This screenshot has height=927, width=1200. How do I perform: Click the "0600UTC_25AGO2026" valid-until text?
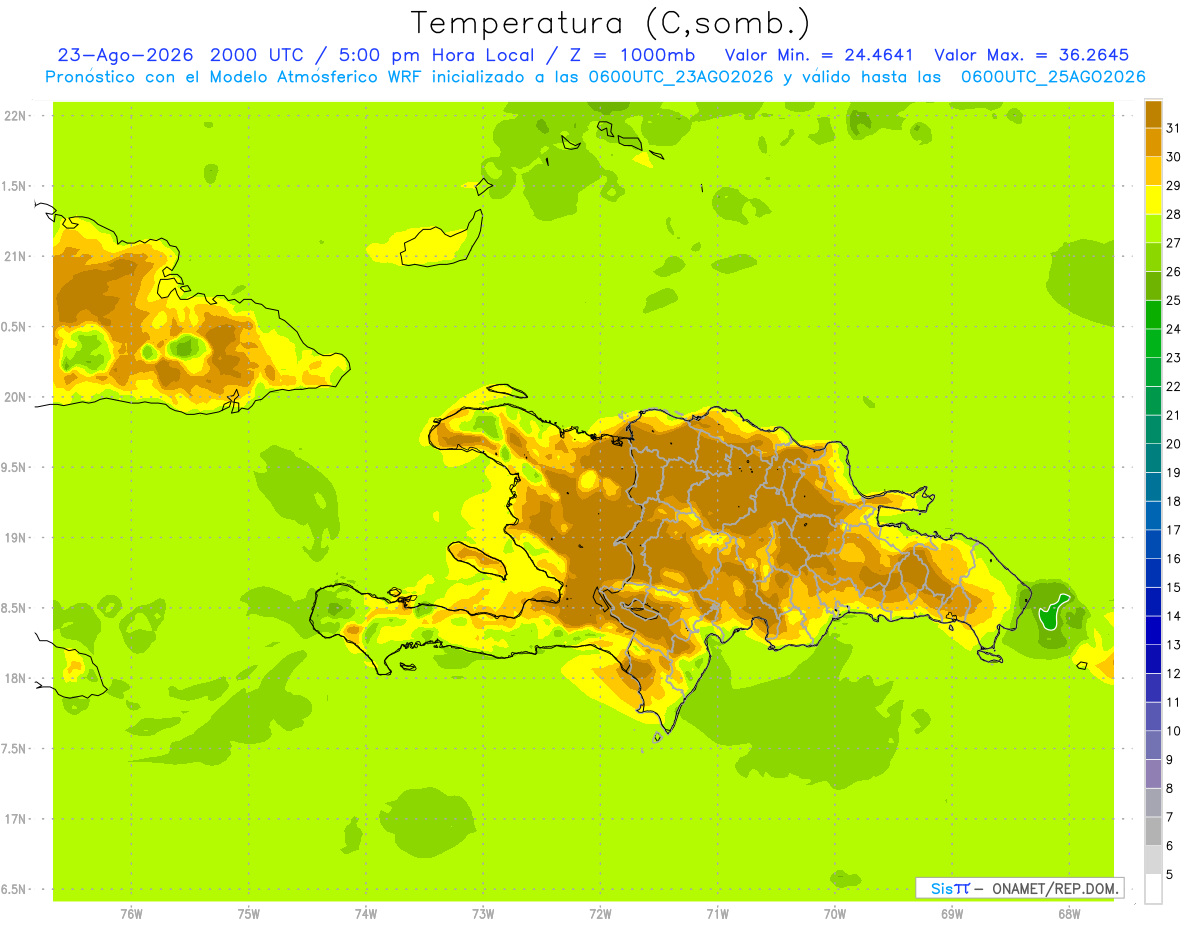(1053, 77)
